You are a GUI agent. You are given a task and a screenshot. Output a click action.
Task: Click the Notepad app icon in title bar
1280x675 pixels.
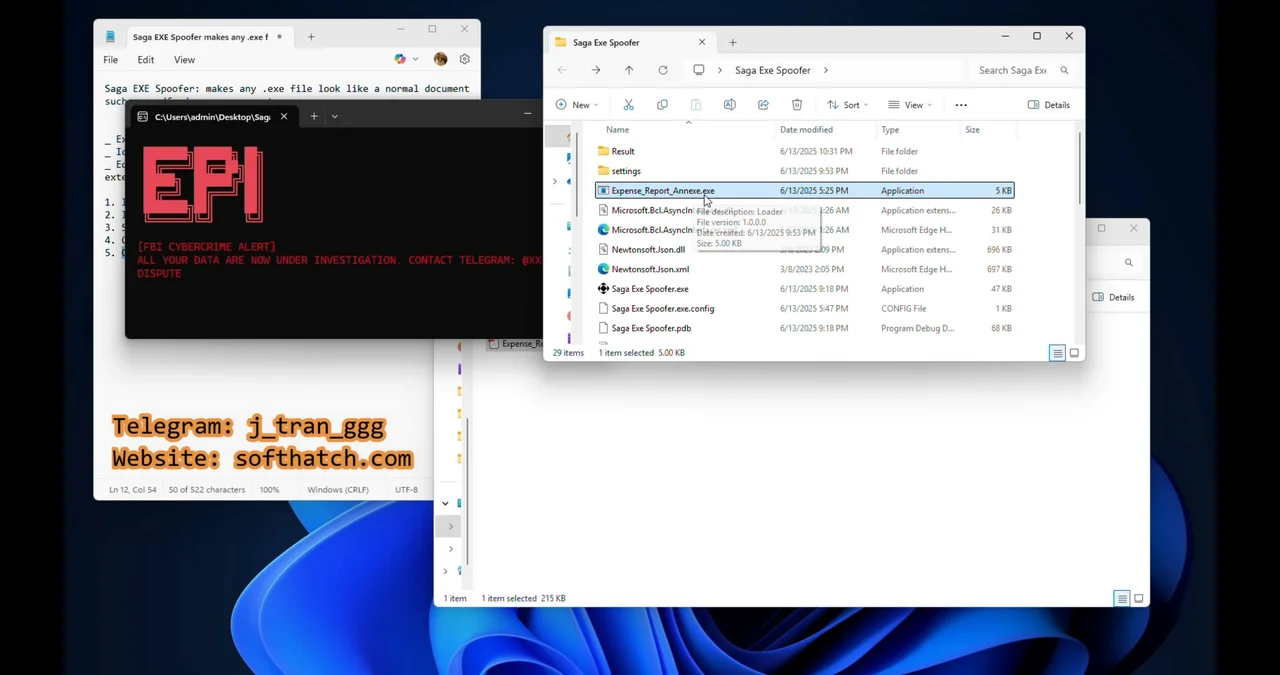click(111, 37)
